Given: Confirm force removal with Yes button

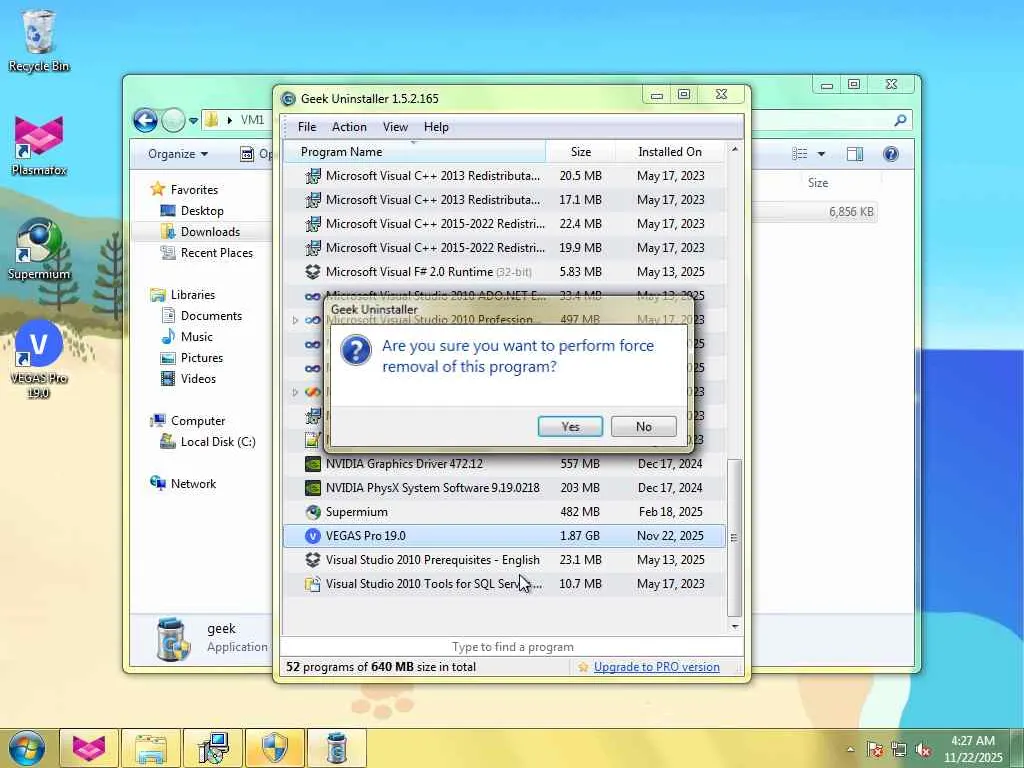Looking at the screenshot, I should 570,426.
